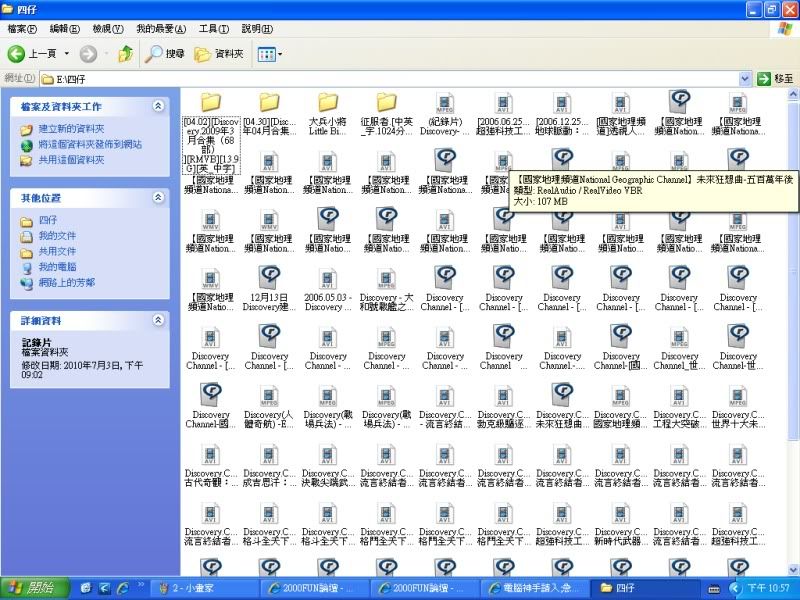Select the Discovery - 大和號戰艦之 file
The height and width of the screenshot is (600, 800).
[386, 288]
